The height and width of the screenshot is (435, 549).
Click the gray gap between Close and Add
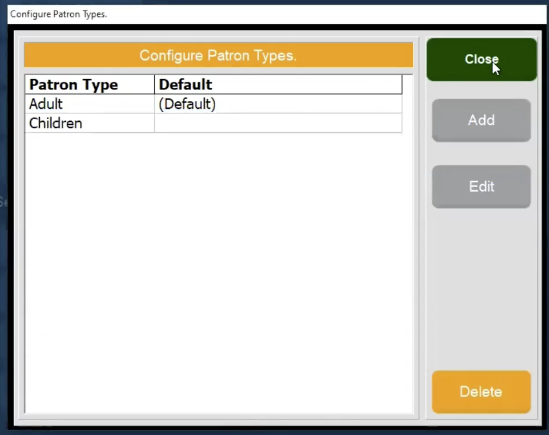click(x=481, y=90)
